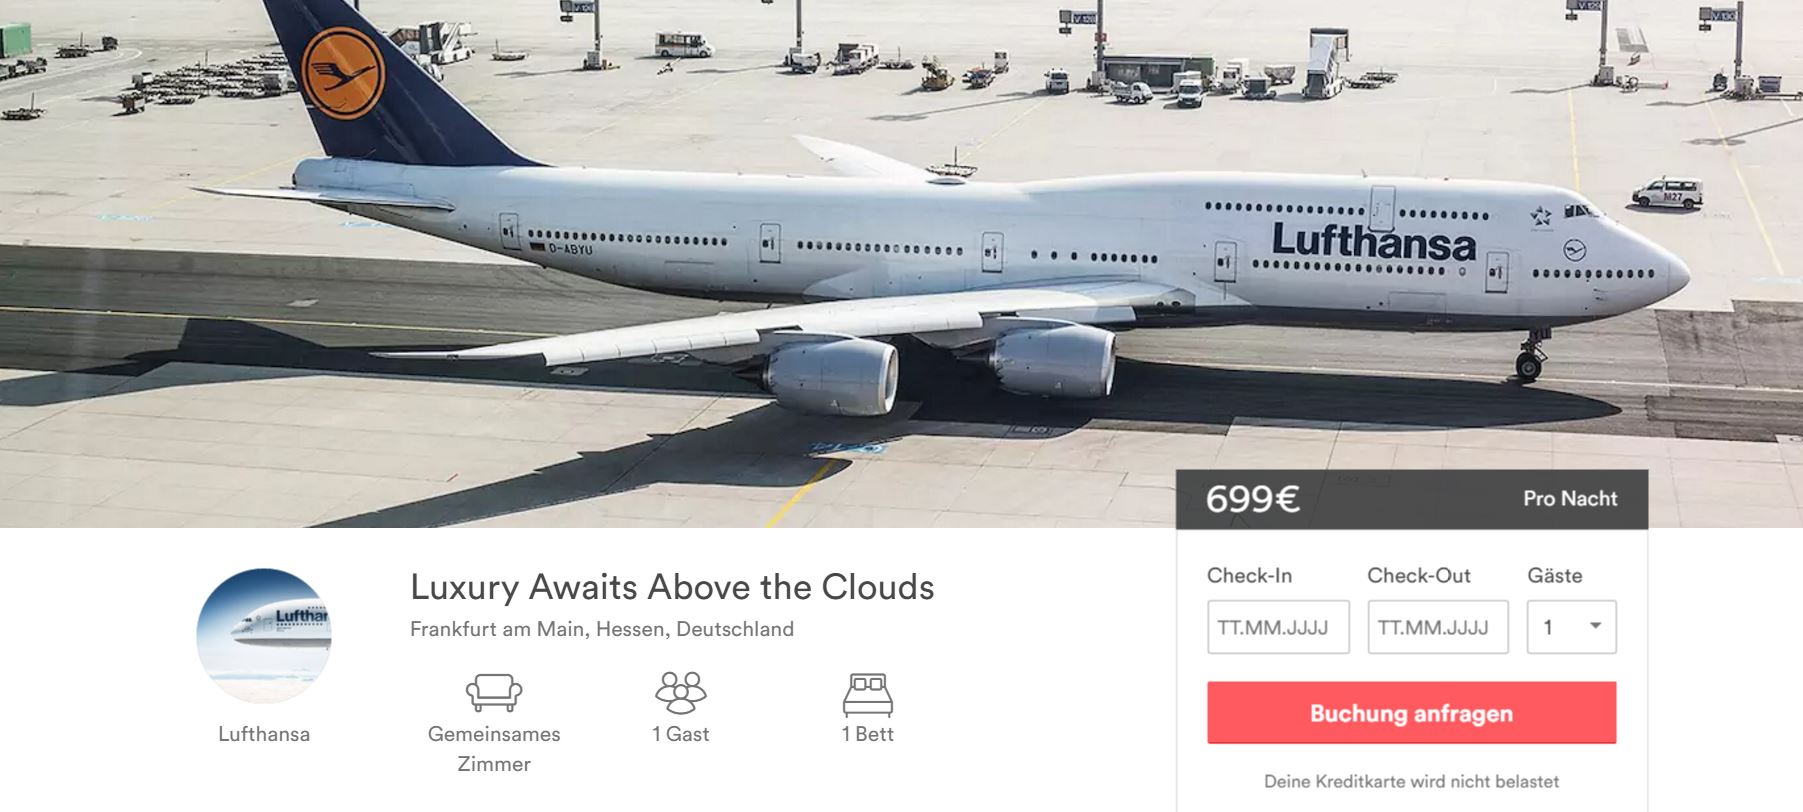
Task: Open the Gäste dropdown
Action: (x=1571, y=627)
